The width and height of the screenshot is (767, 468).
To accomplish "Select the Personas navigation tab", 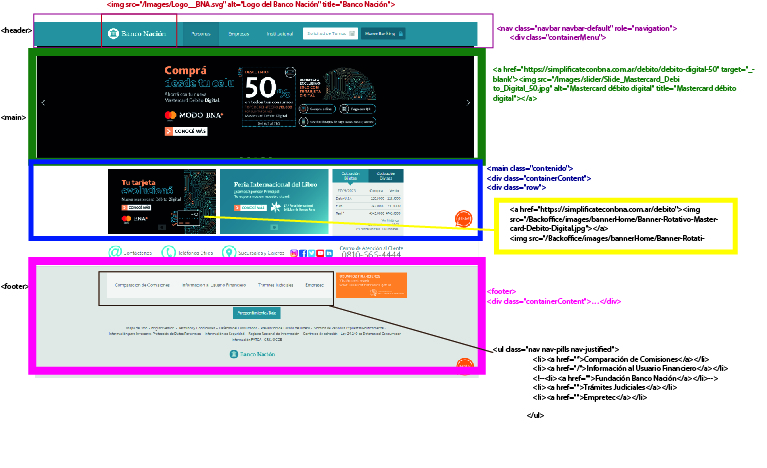I will pyautogui.click(x=201, y=34).
